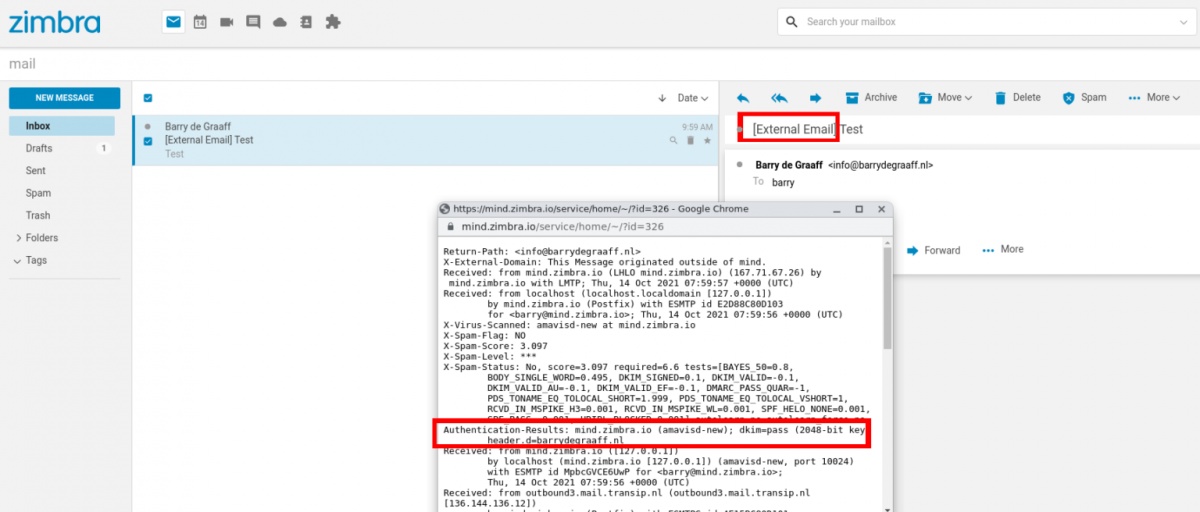Open the Contacts address book icon
This screenshot has width=1200, height=512.
(306, 22)
